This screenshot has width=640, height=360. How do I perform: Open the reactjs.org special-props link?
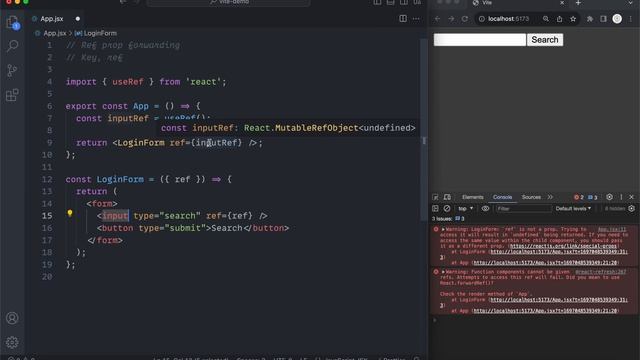pyautogui.click(x=563, y=246)
